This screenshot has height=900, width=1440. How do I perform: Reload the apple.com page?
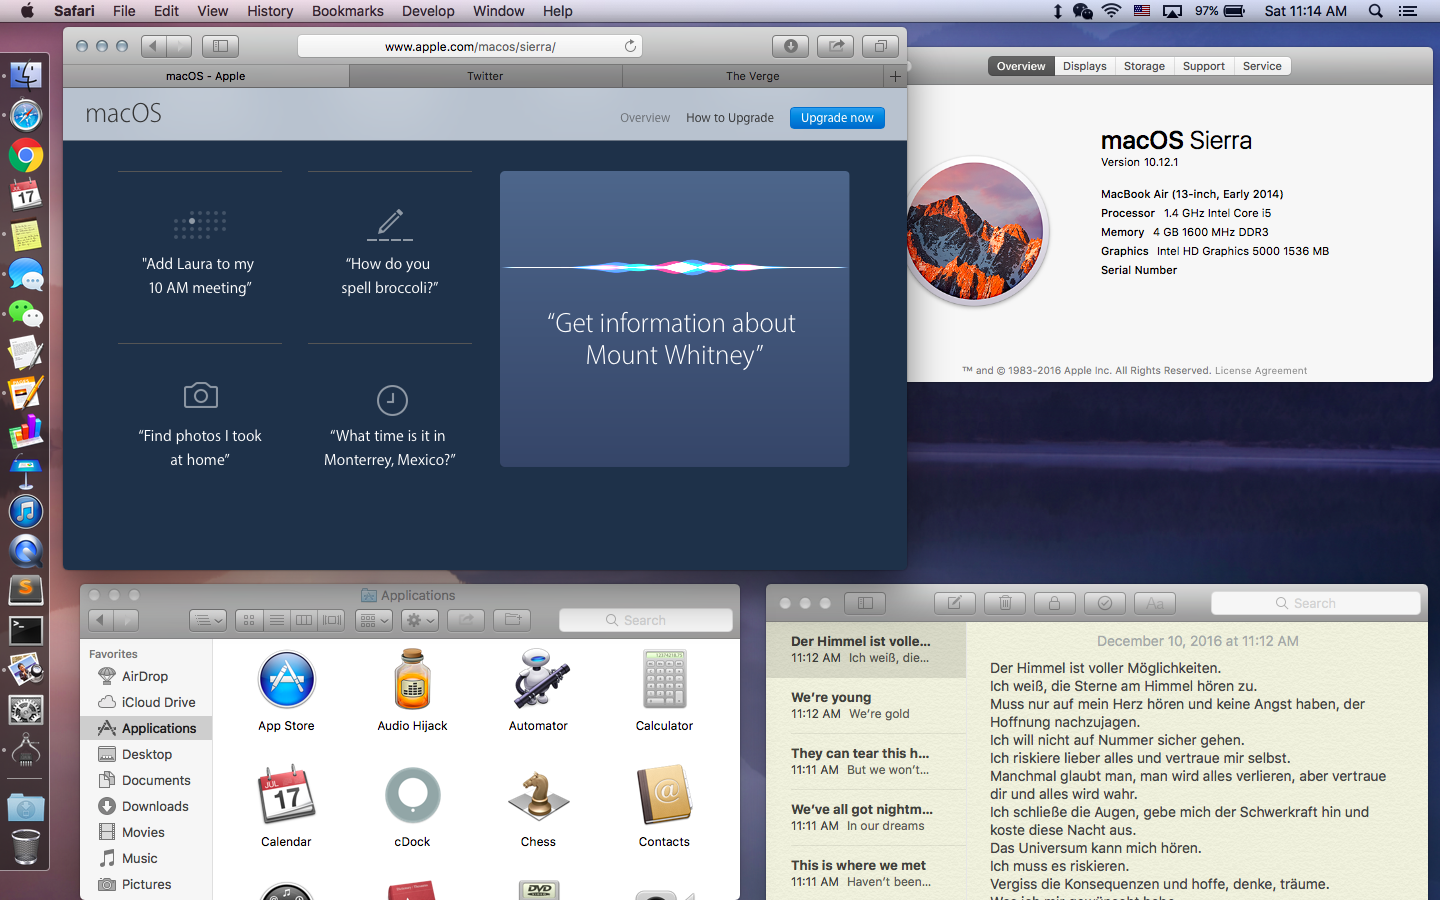tap(630, 46)
